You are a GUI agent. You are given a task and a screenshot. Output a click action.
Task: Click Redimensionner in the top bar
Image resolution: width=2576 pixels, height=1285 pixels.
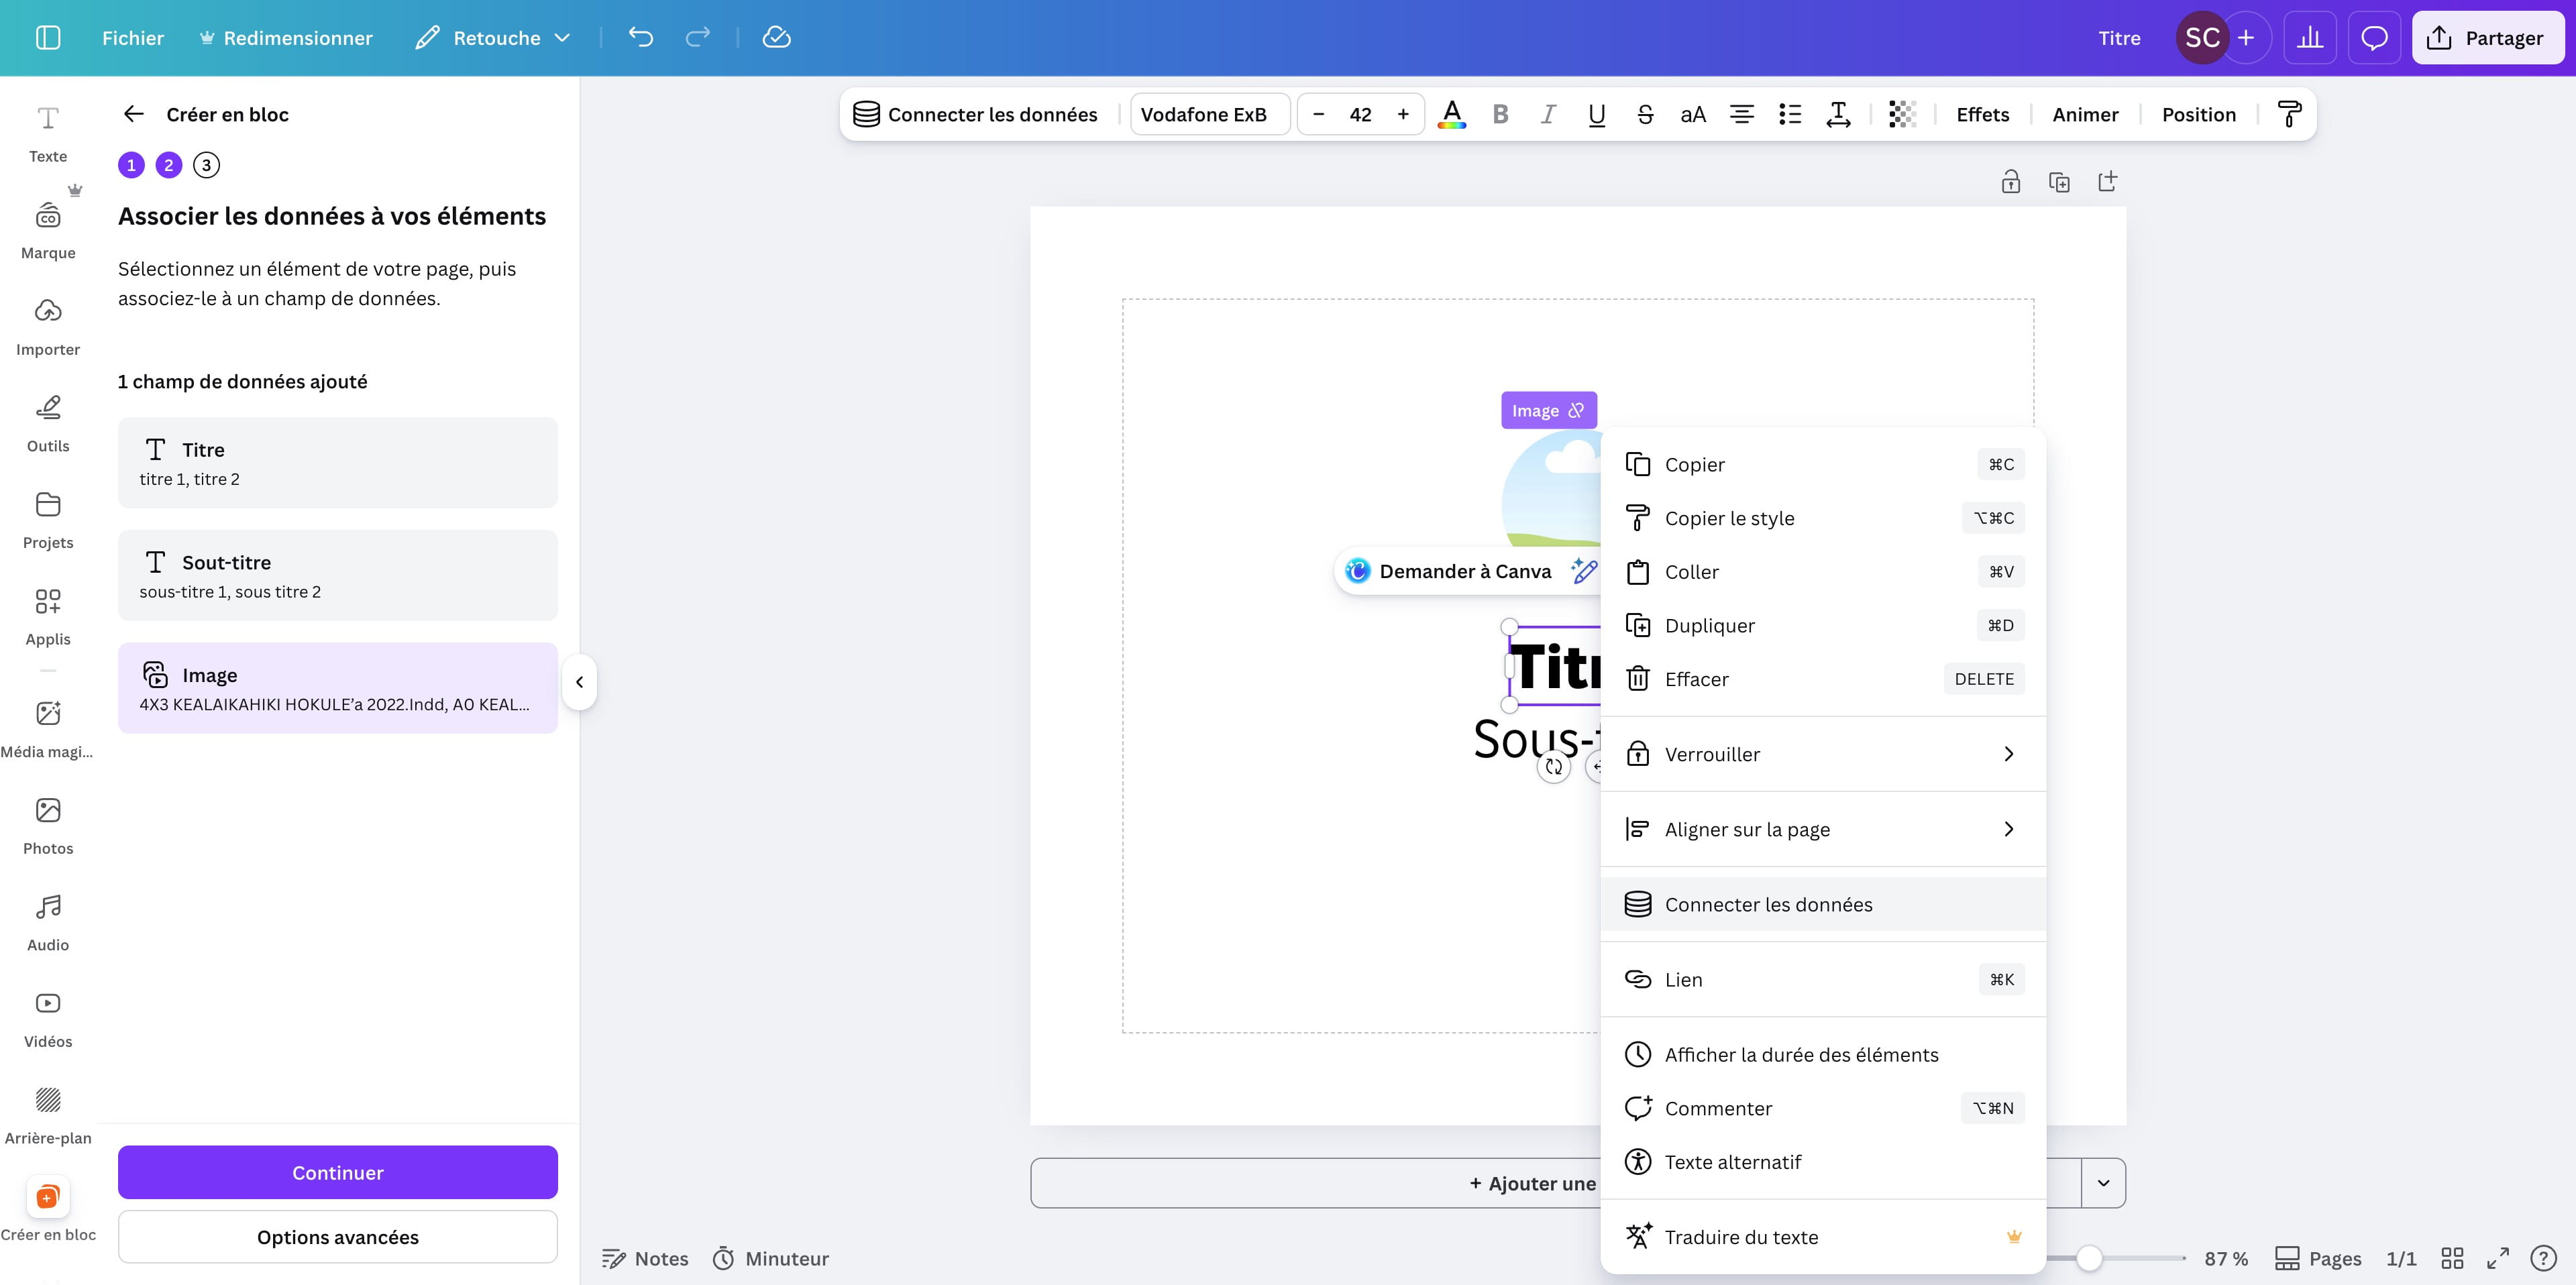pyautogui.click(x=286, y=38)
